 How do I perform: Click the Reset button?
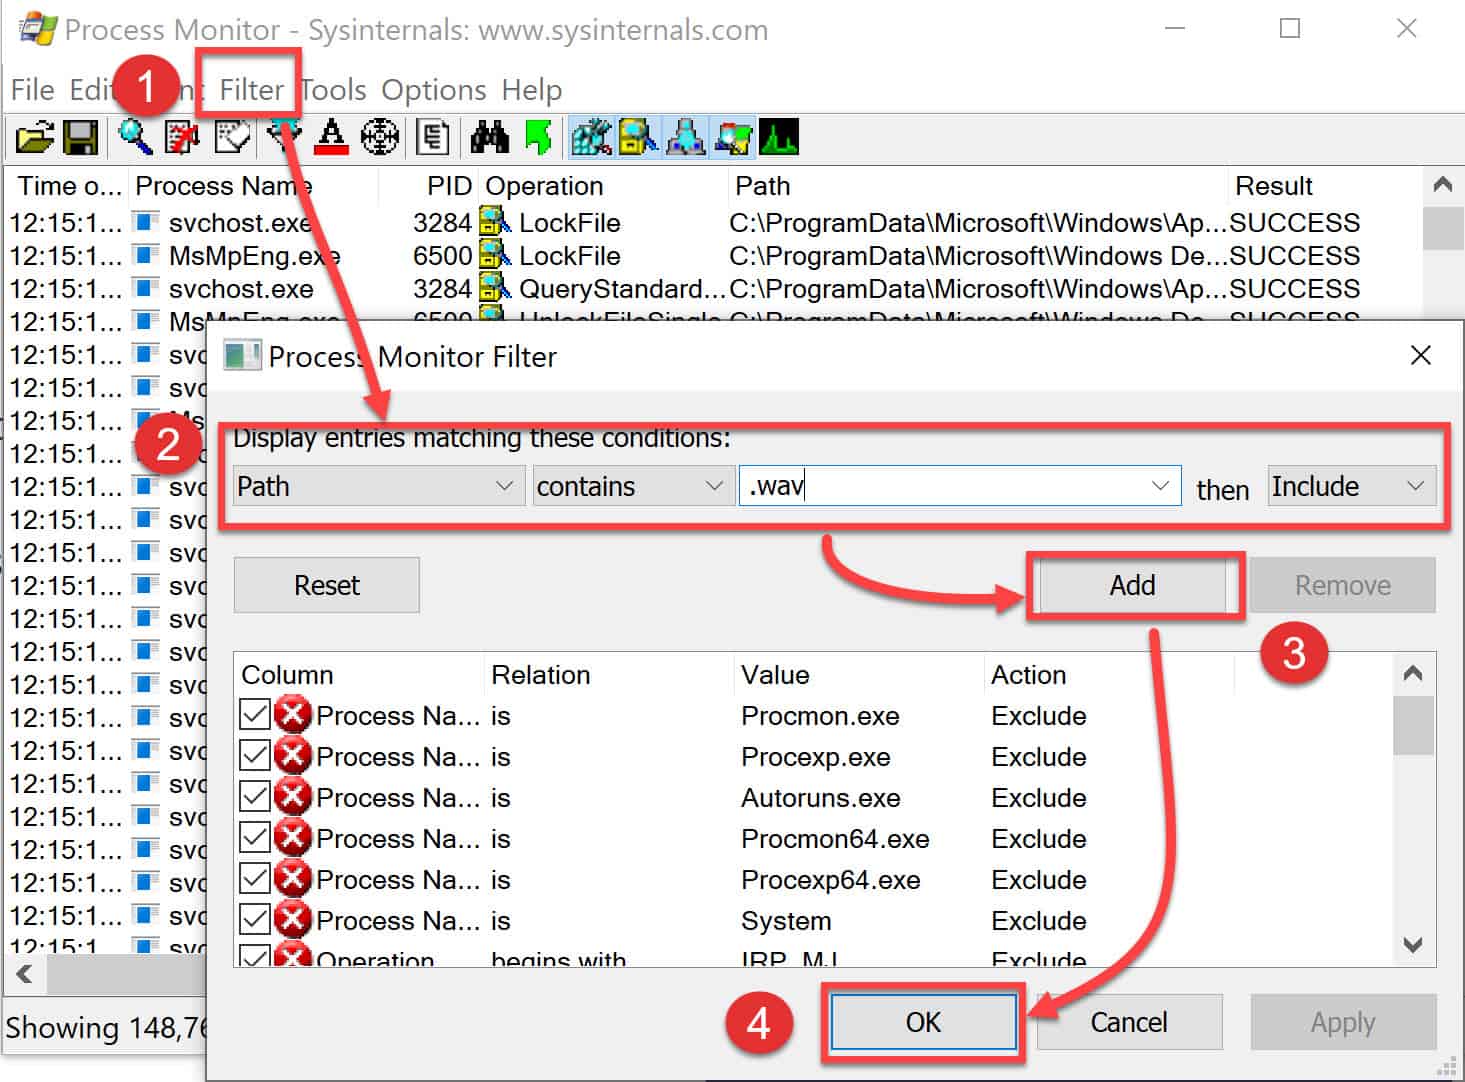coord(325,585)
